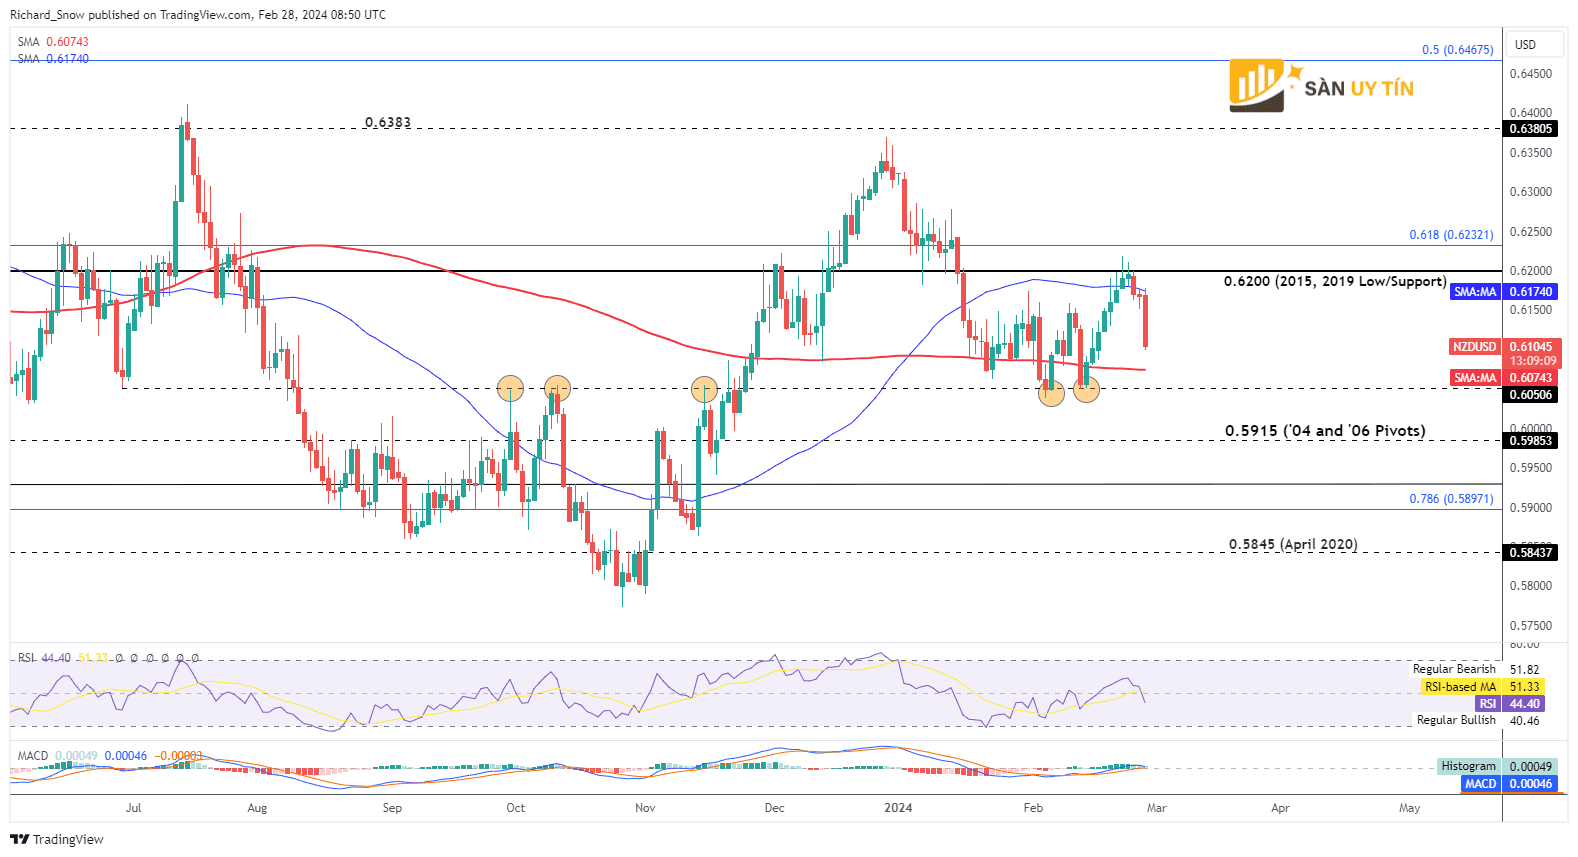The width and height of the screenshot is (1578, 857).
Task: Click the Aug label on time axis
Action: pyautogui.click(x=257, y=808)
